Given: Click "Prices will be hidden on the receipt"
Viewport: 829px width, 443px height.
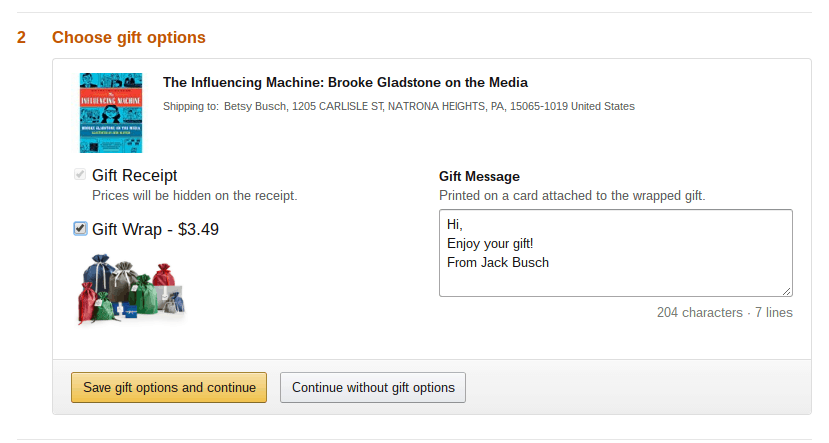Looking at the screenshot, I should [194, 196].
